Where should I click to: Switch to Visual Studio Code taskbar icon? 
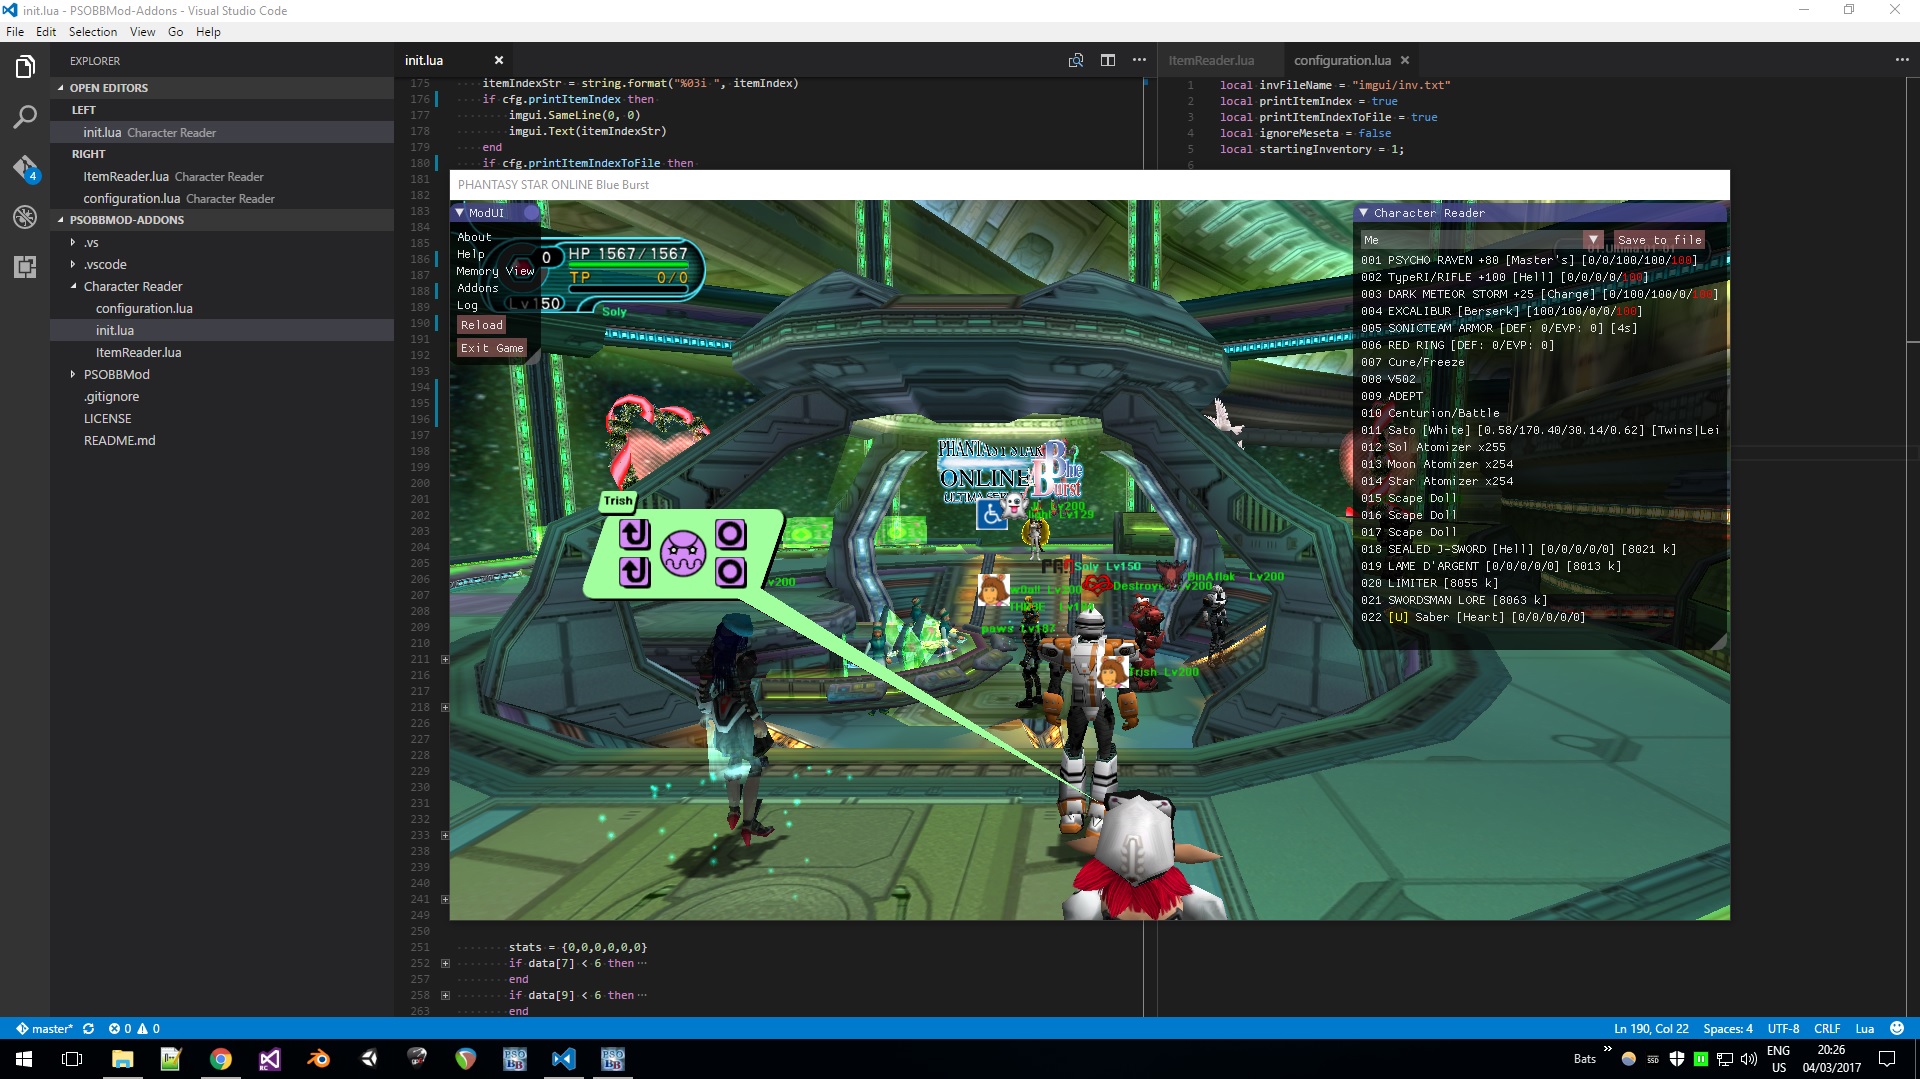563,1059
